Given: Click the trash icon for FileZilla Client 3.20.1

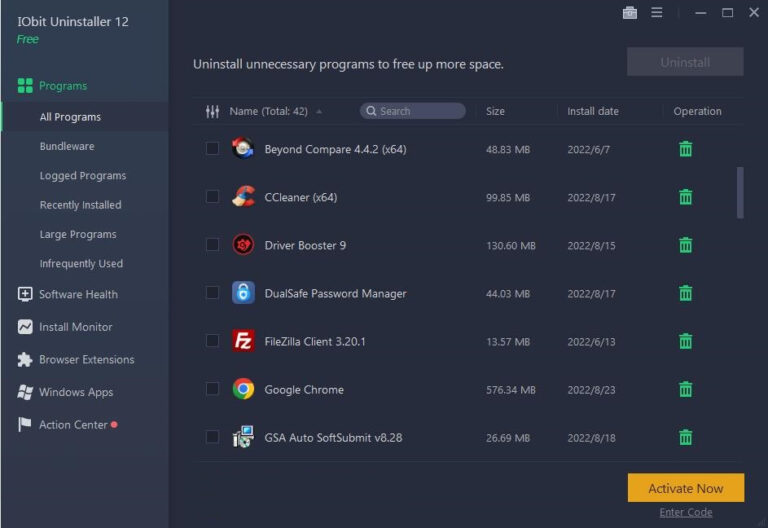Looking at the screenshot, I should [685, 341].
